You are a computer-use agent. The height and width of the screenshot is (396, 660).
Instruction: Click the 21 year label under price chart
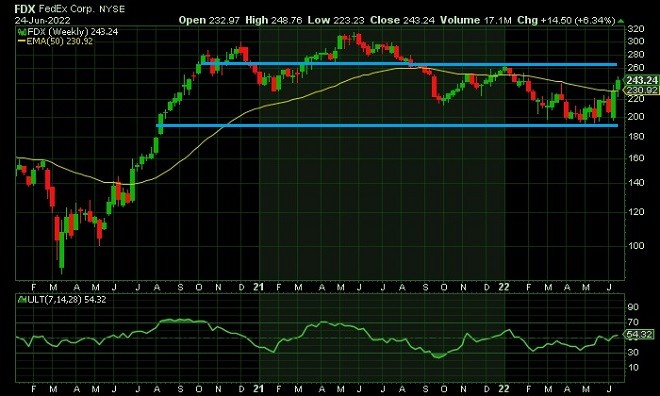click(258, 287)
